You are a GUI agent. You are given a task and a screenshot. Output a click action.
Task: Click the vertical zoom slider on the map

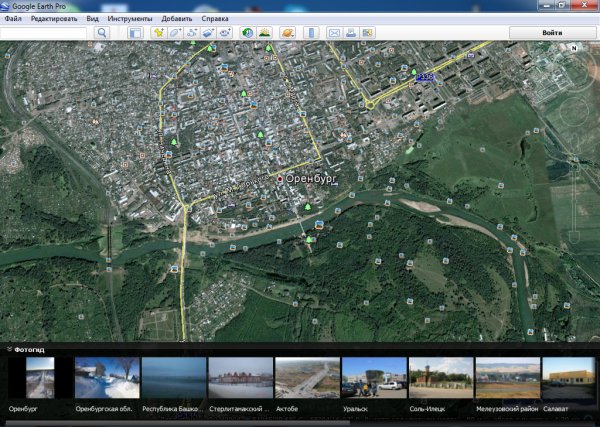coord(574,201)
